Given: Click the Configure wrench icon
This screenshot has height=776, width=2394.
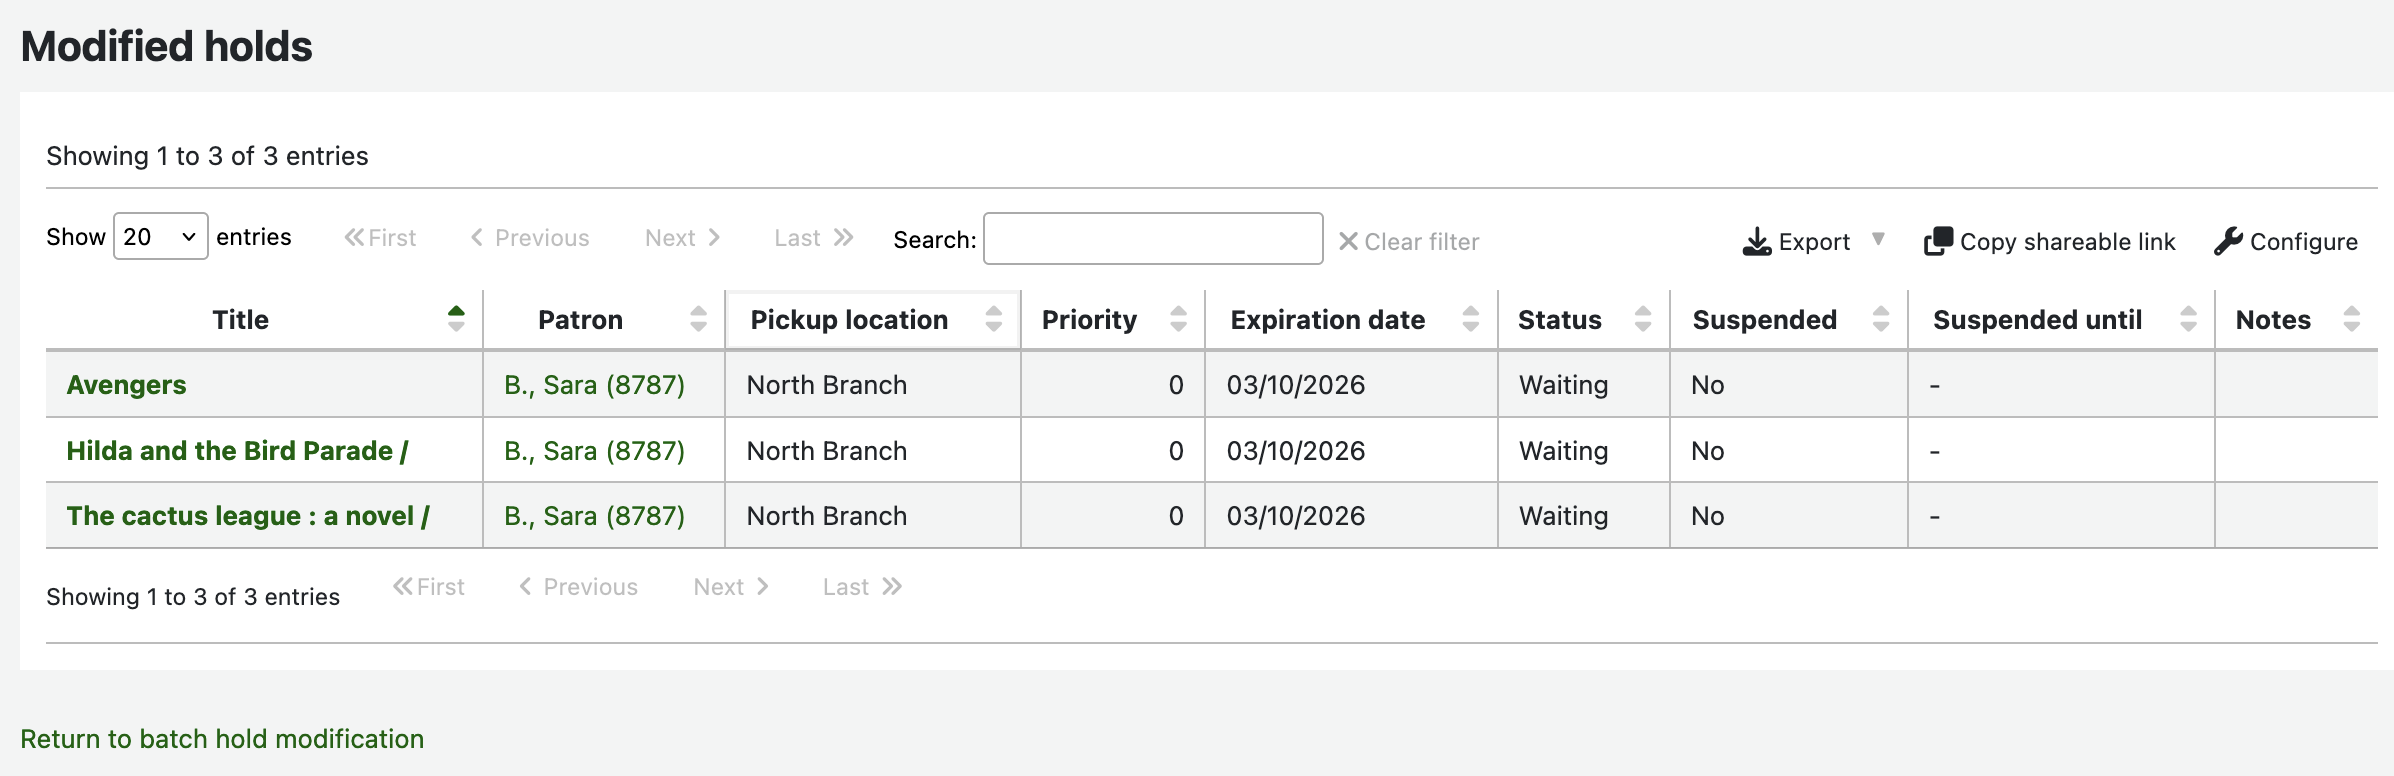Looking at the screenshot, I should [2228, 242].
